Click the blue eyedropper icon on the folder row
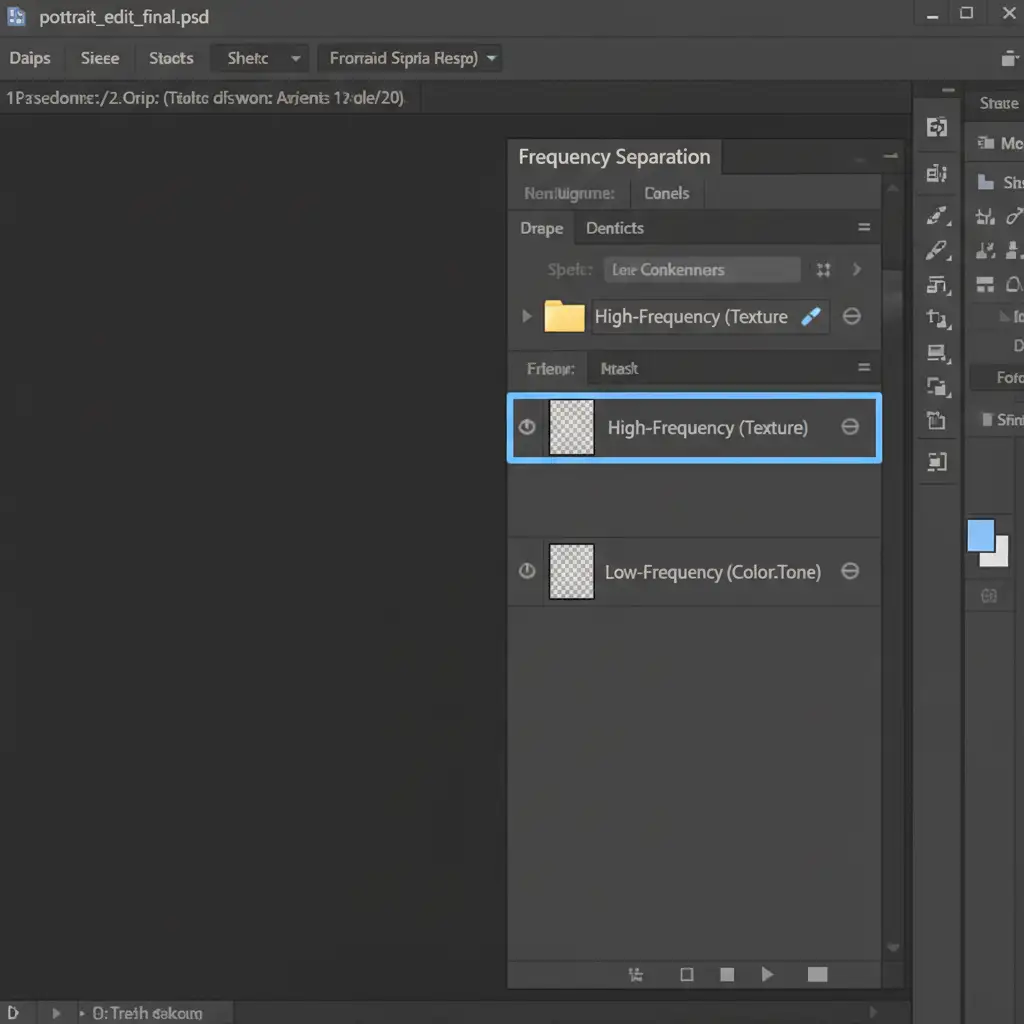The image size is (1024, 1024). [x=811, y=317]
